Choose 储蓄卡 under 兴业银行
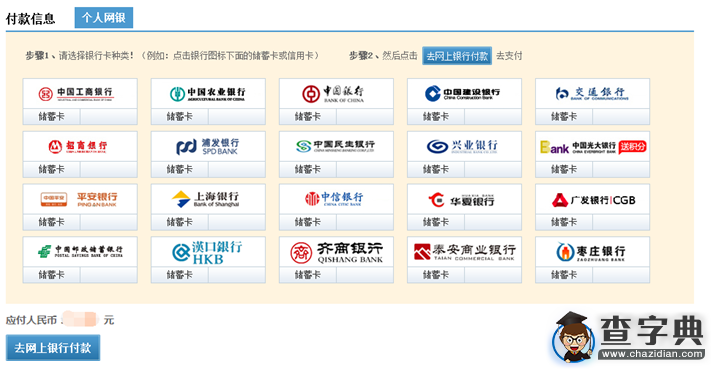Image resolution: width=711 pixels, height=369 pixels. click(x=436, y=169)
